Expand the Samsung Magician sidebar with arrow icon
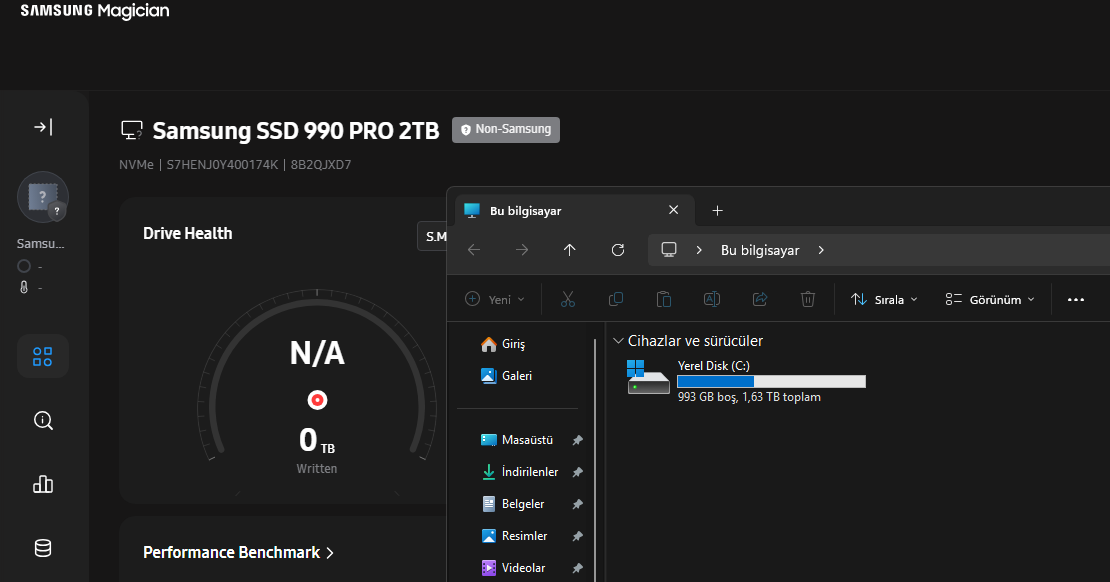The width and height of the screenshot is (1110, 582). (x=43, y=127)
